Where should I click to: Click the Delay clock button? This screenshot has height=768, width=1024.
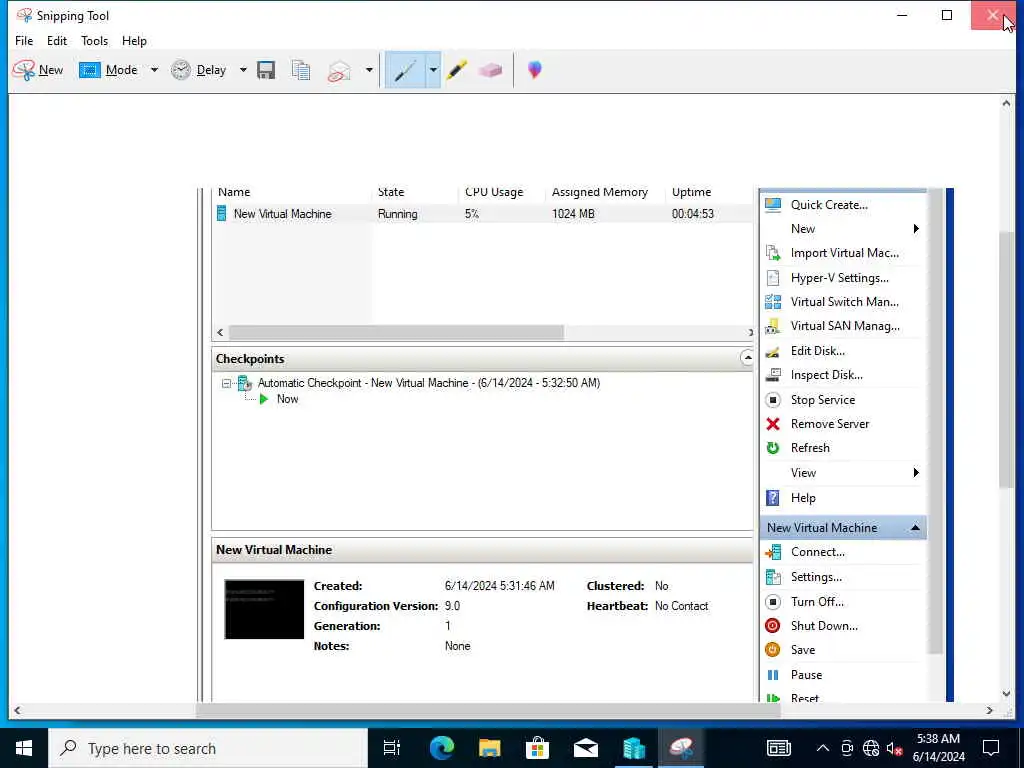(x=199, y=70)
